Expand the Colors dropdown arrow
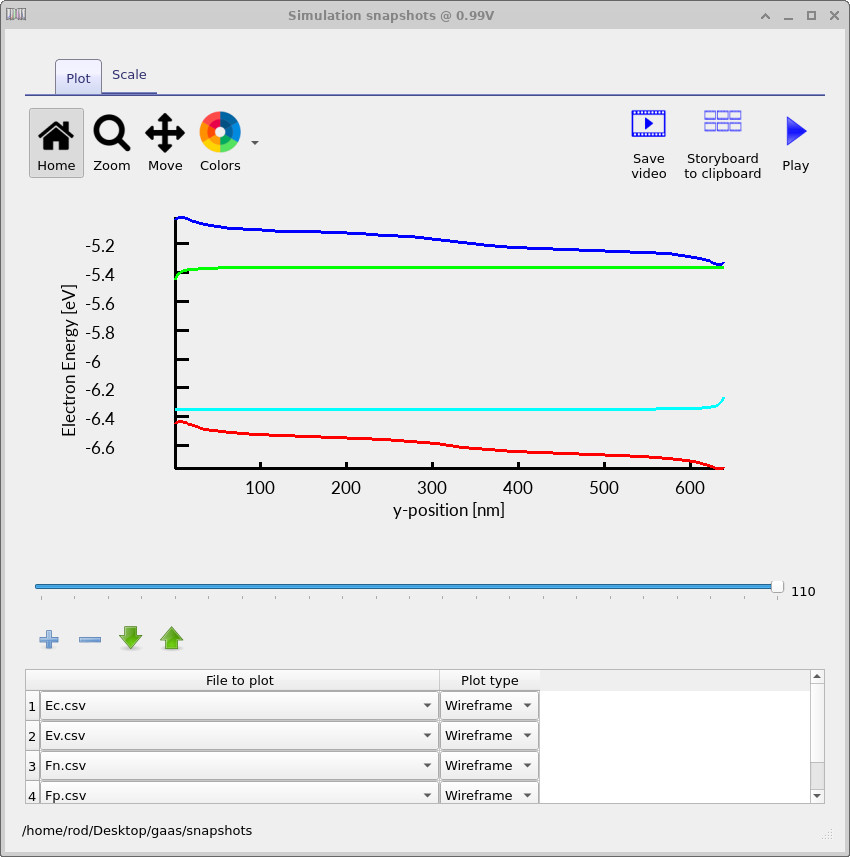This screenshot has width=850, height=857. tap(255, 143)
